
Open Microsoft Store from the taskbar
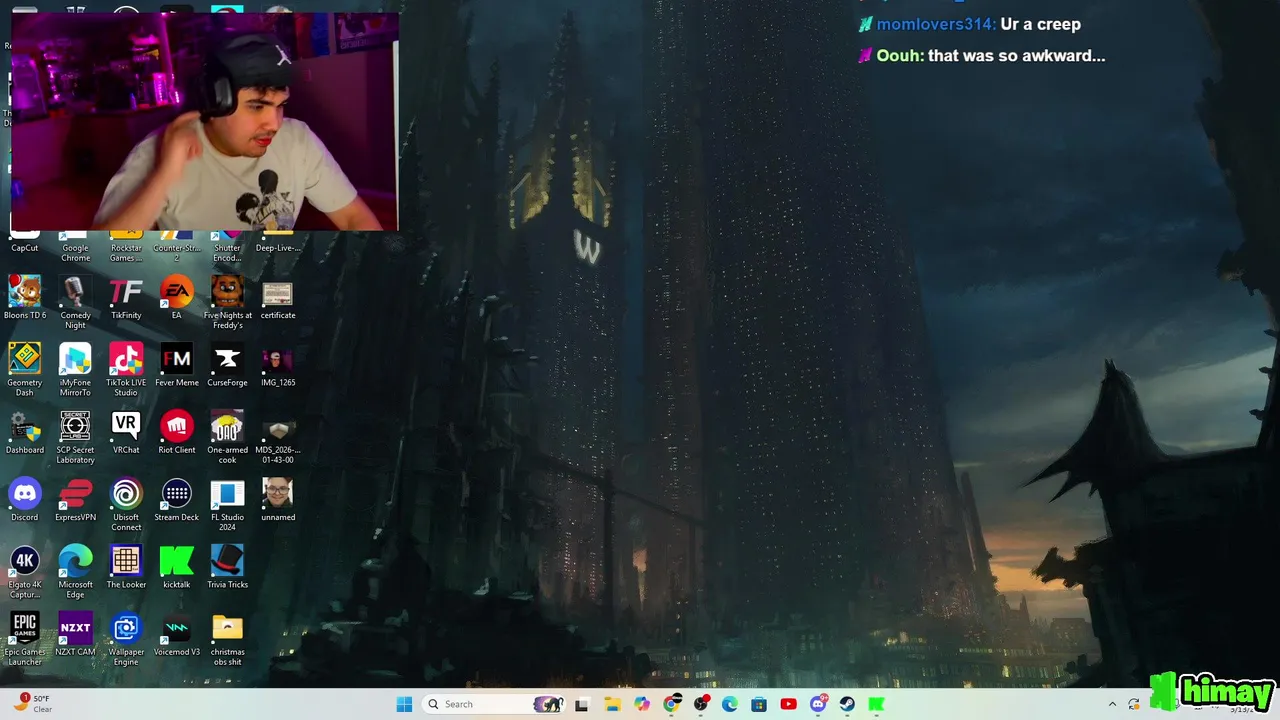(x=759, y=704)
